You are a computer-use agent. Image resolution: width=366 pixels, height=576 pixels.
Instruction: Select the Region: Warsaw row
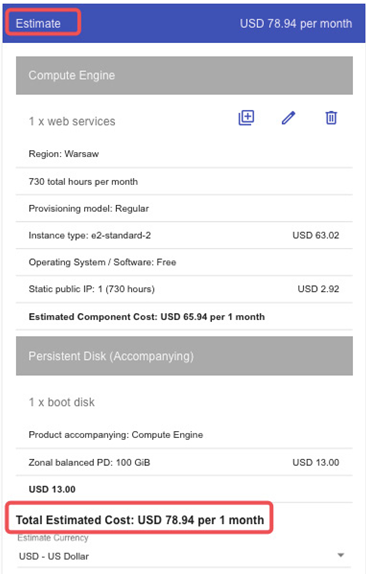tap(184, 154)
